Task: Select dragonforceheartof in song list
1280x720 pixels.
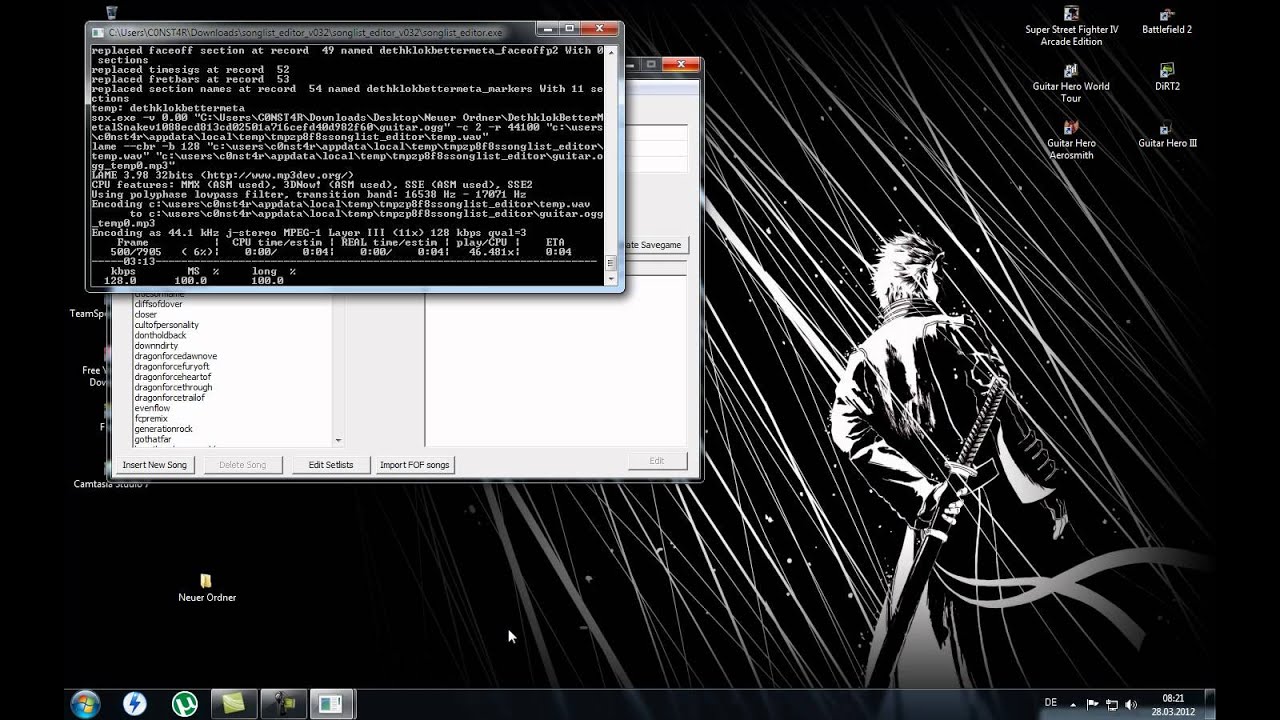Action: tap(173, 377)
